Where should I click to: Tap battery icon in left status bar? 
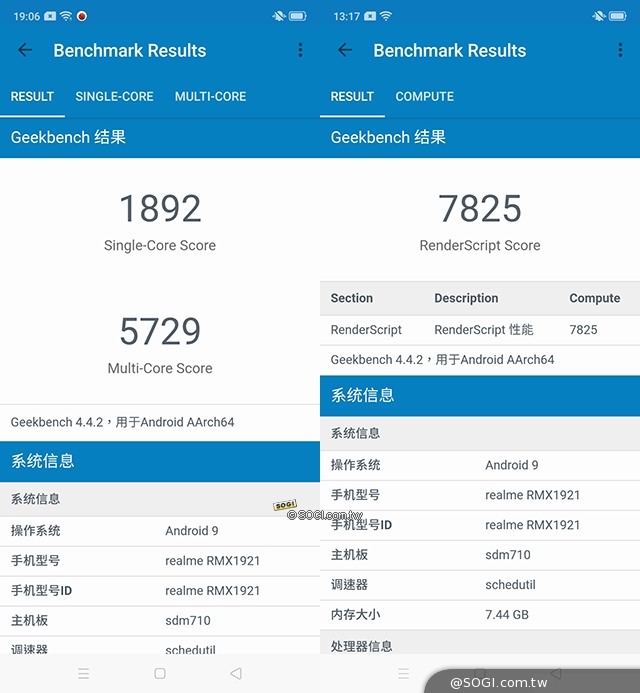coord(297,16)
